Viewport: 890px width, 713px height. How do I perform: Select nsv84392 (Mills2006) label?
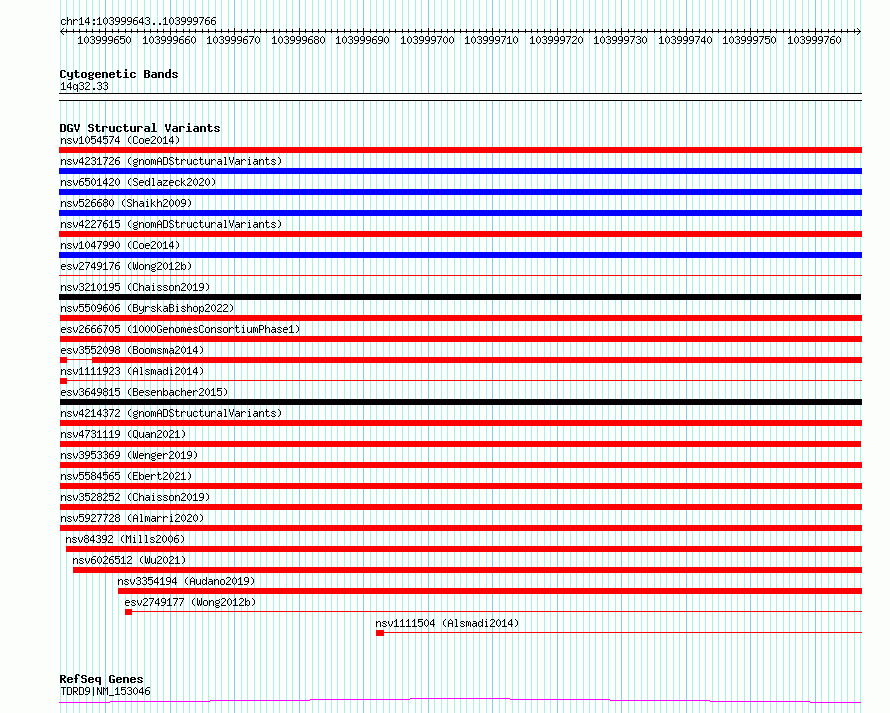pyautogui.click(x=125, y=539)
